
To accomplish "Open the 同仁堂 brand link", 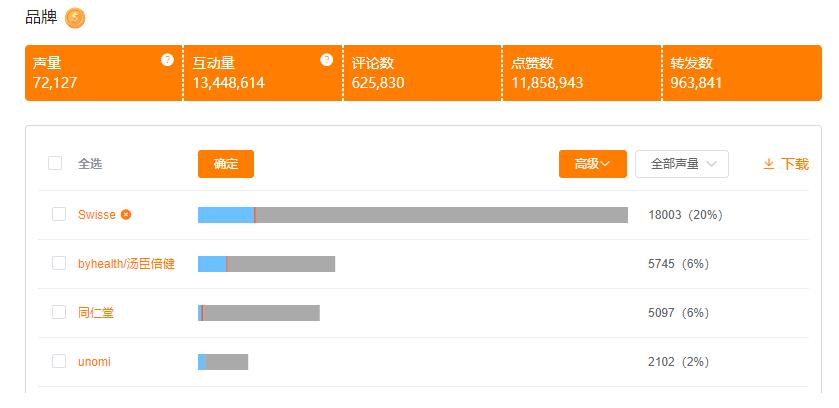I will [96, 313].
